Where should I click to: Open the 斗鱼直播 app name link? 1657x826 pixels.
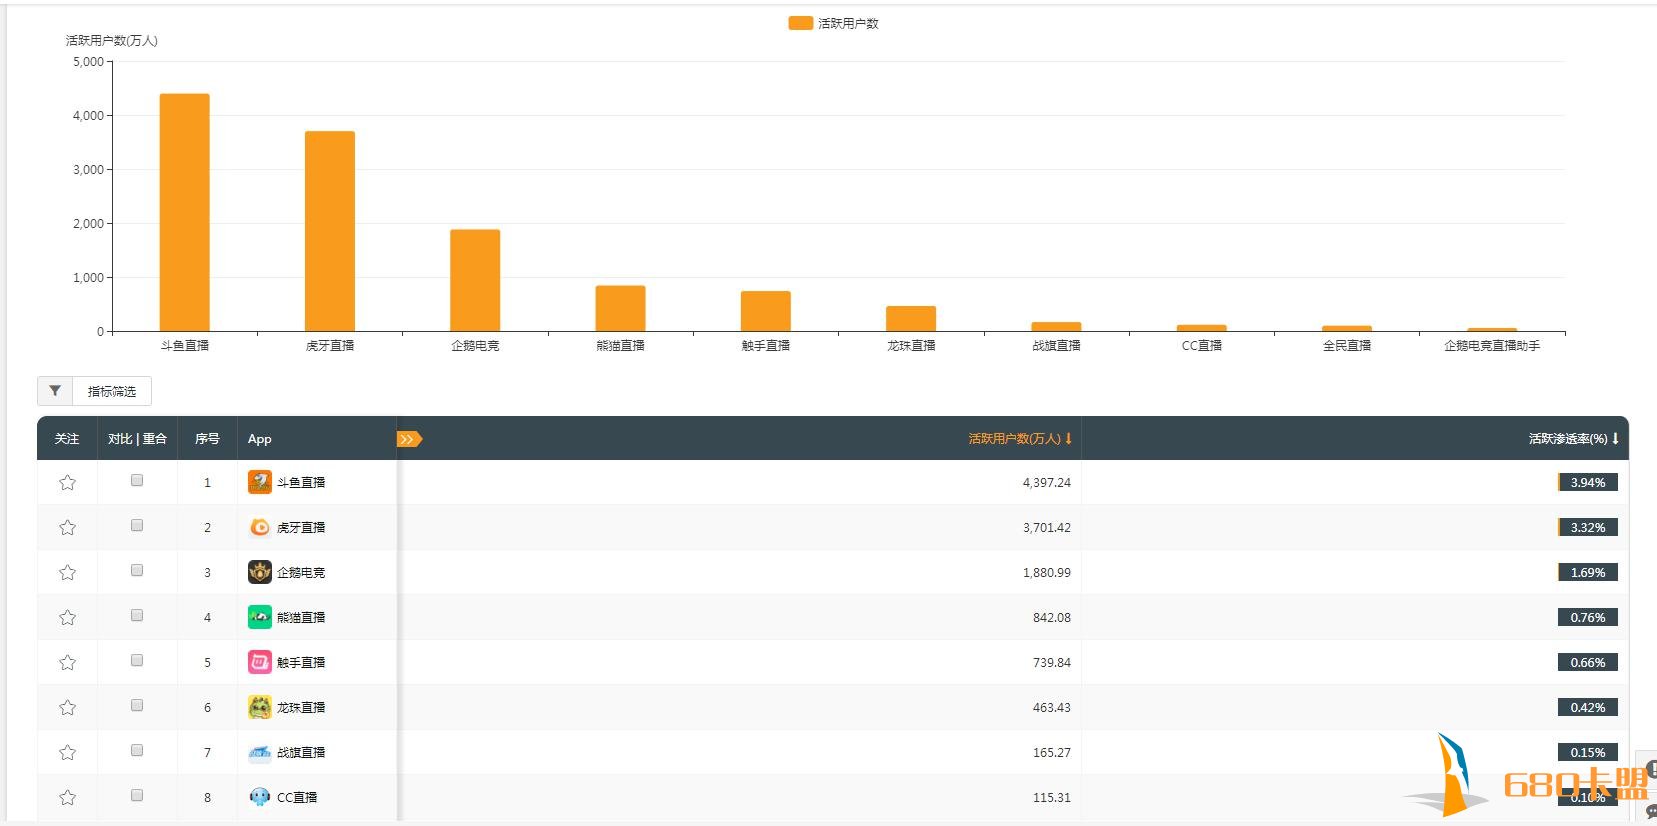[x=301, y=482]
